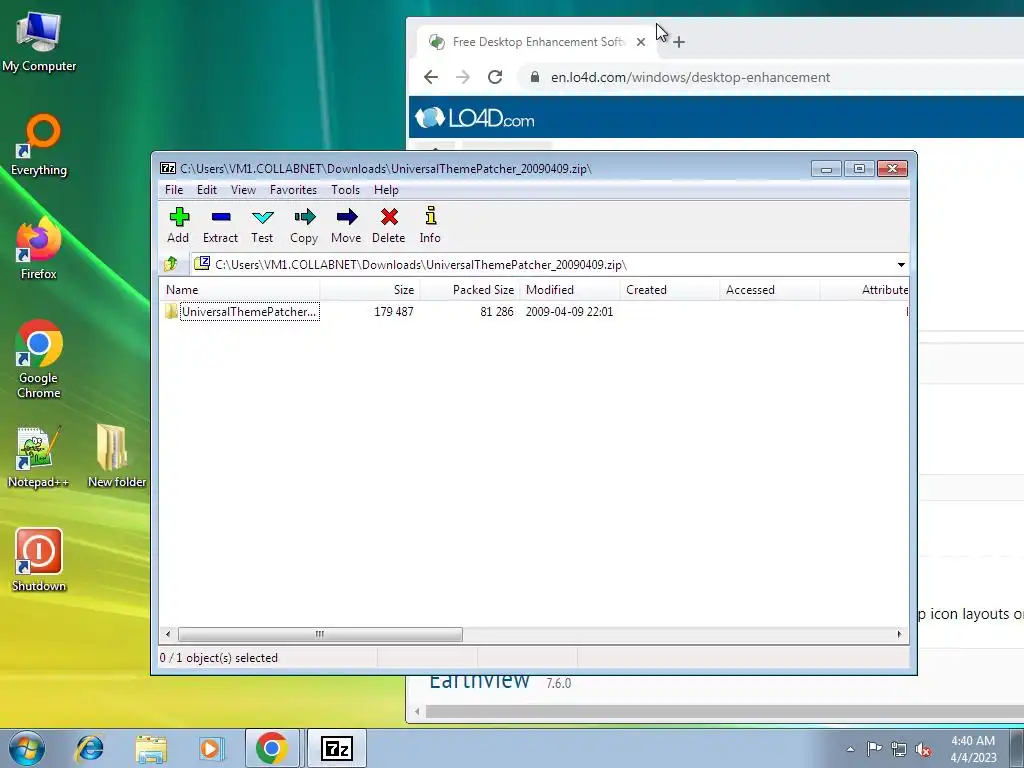Open the Help menu
The width and height of the screenshot is (1024, 768).
pos(386,190)
